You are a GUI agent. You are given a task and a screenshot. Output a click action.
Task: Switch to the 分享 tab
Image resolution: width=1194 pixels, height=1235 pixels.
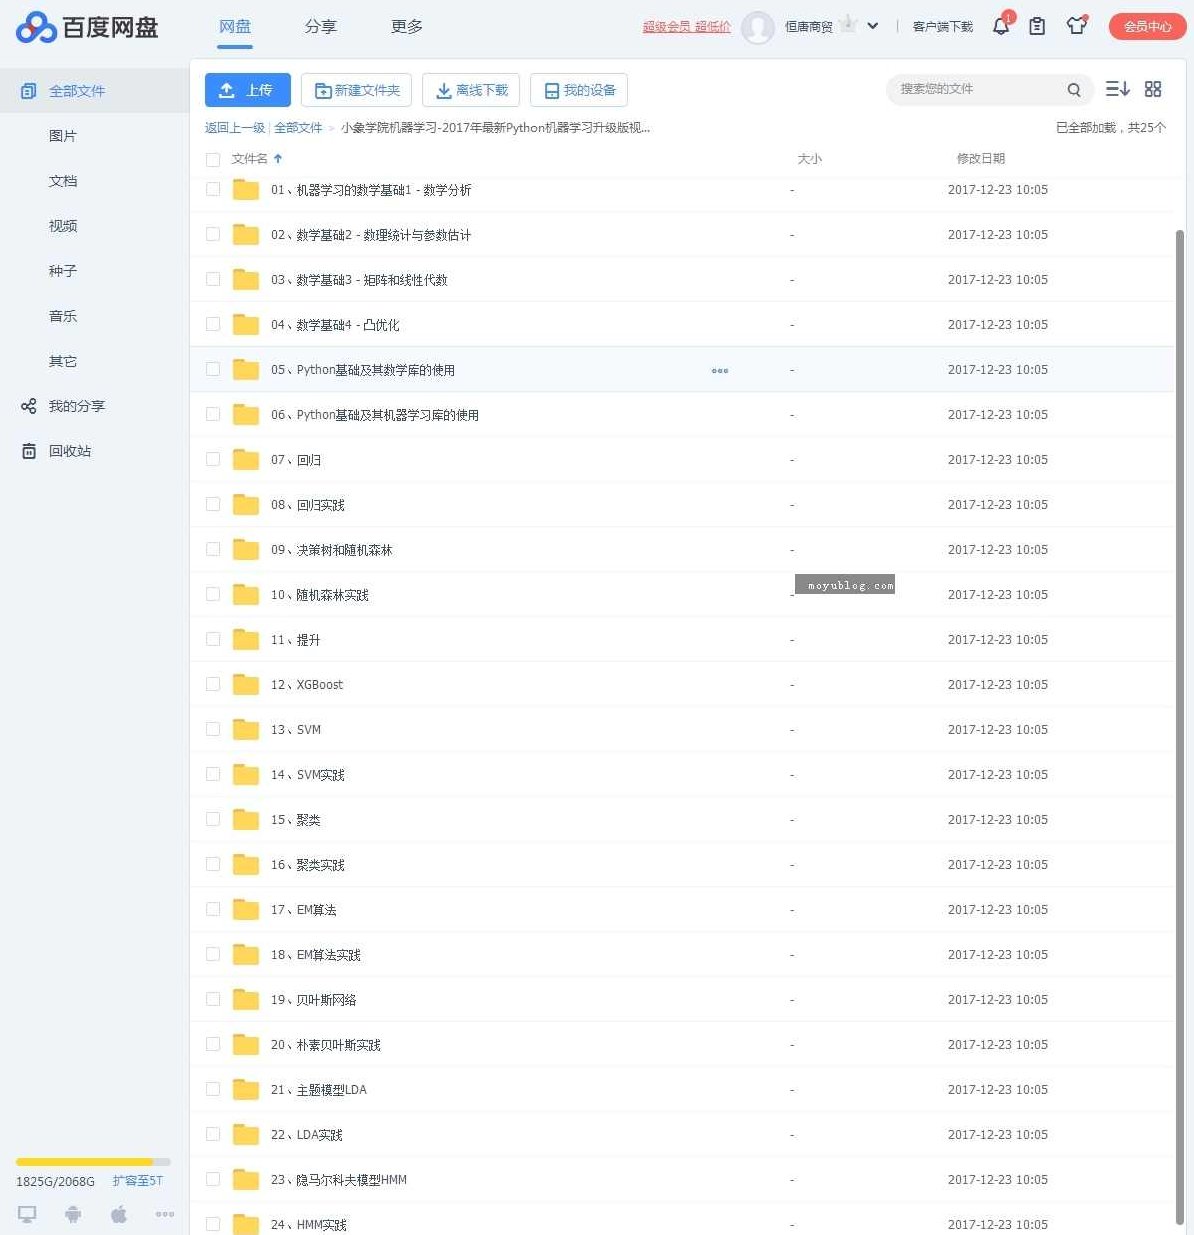click(x=321, y=27)
